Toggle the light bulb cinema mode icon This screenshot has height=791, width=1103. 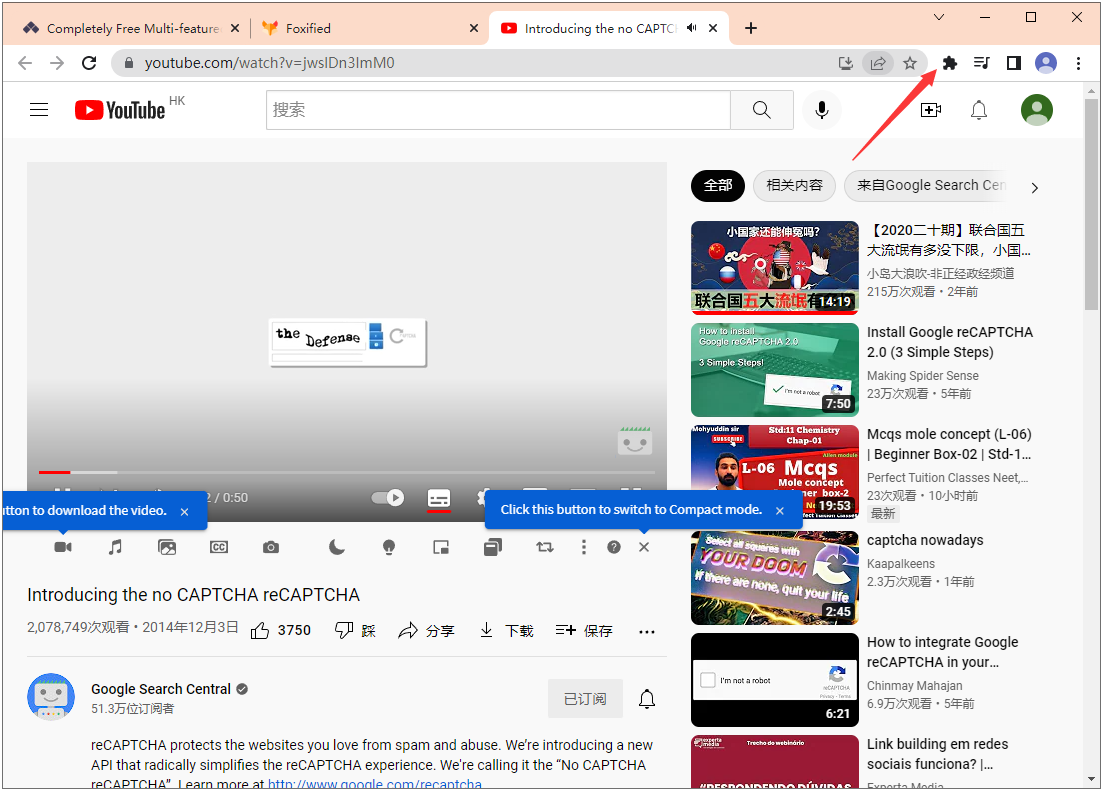pos(389,547)
